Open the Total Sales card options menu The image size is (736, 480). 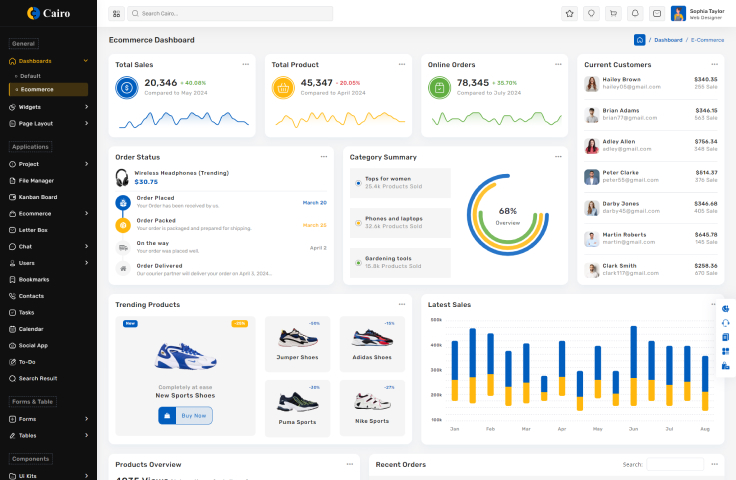tap(245, 64)
